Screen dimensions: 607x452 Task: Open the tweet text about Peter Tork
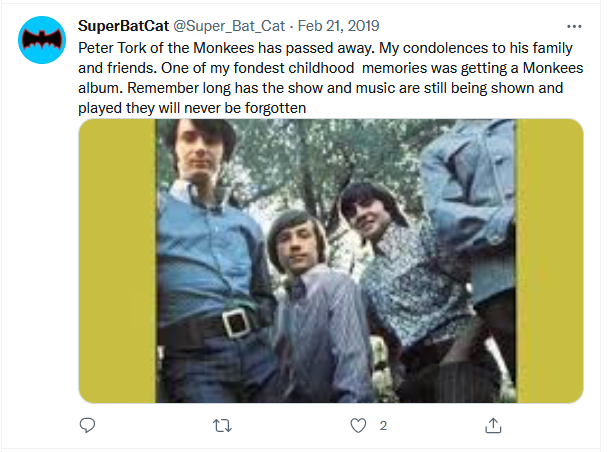331,78
